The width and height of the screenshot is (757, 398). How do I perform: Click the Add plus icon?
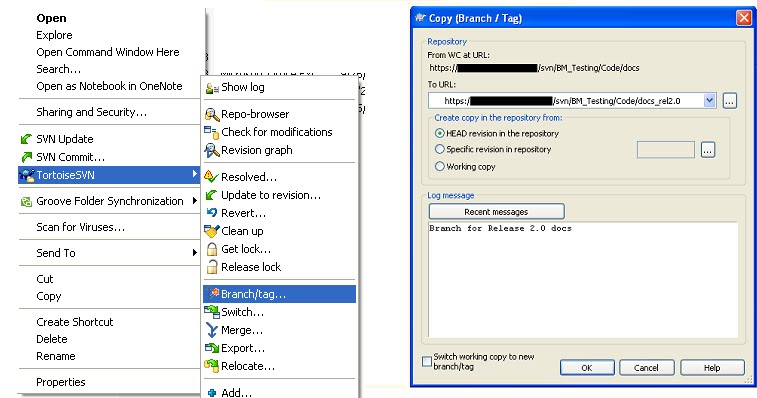point(211,393)
